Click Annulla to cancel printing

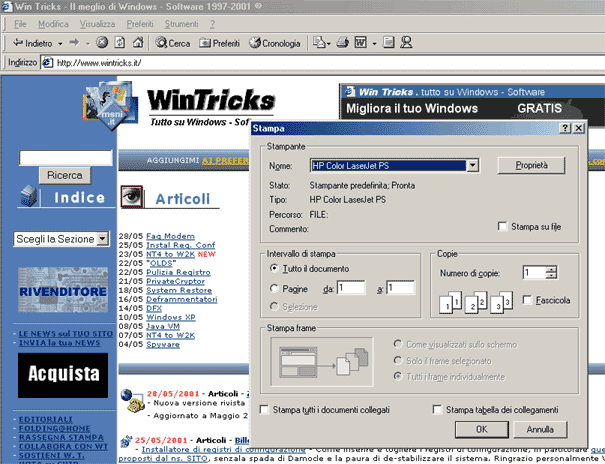[540, 429]
